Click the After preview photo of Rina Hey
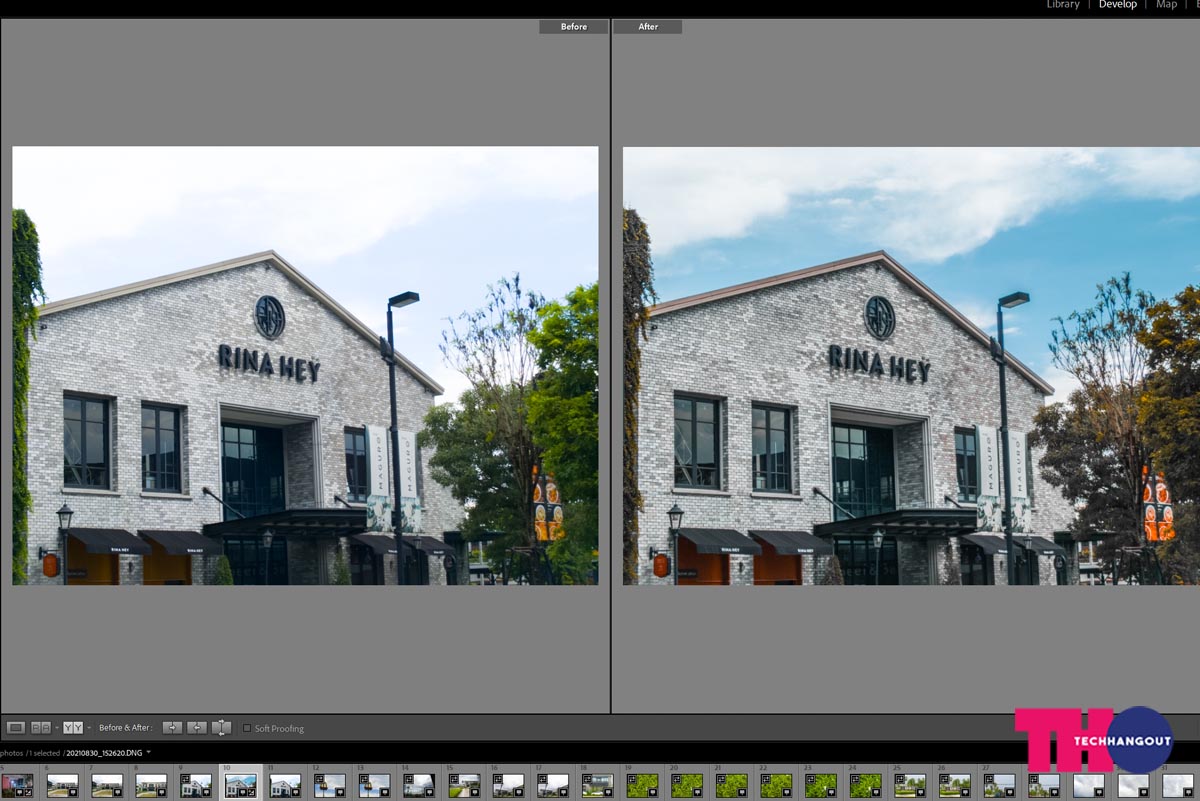 [x=911, y=366]
